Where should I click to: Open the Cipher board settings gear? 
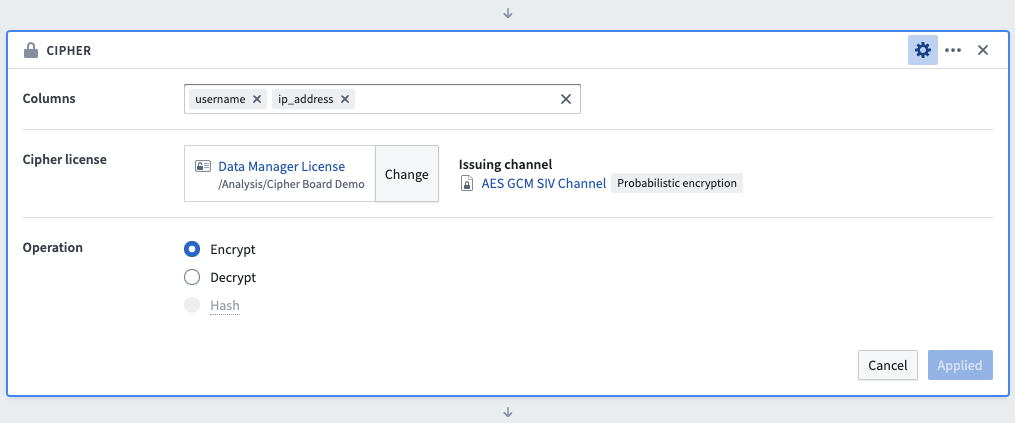tap(922, 50)
